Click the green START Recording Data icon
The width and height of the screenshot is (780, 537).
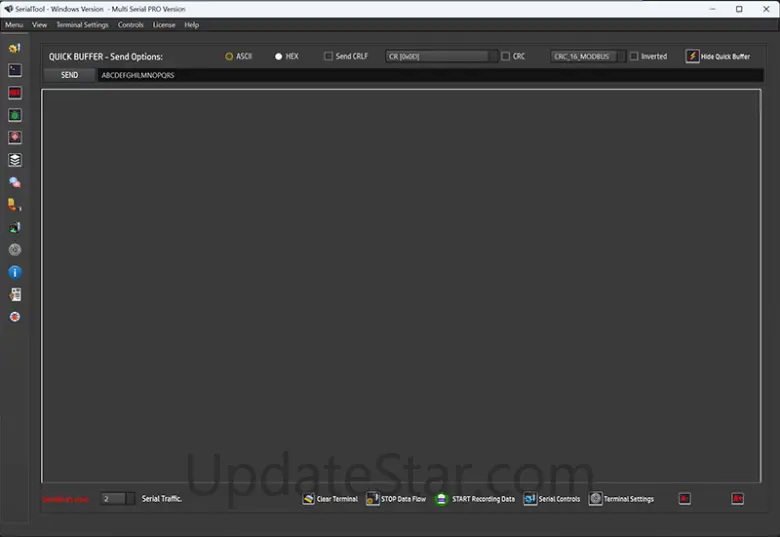(441, 499)
